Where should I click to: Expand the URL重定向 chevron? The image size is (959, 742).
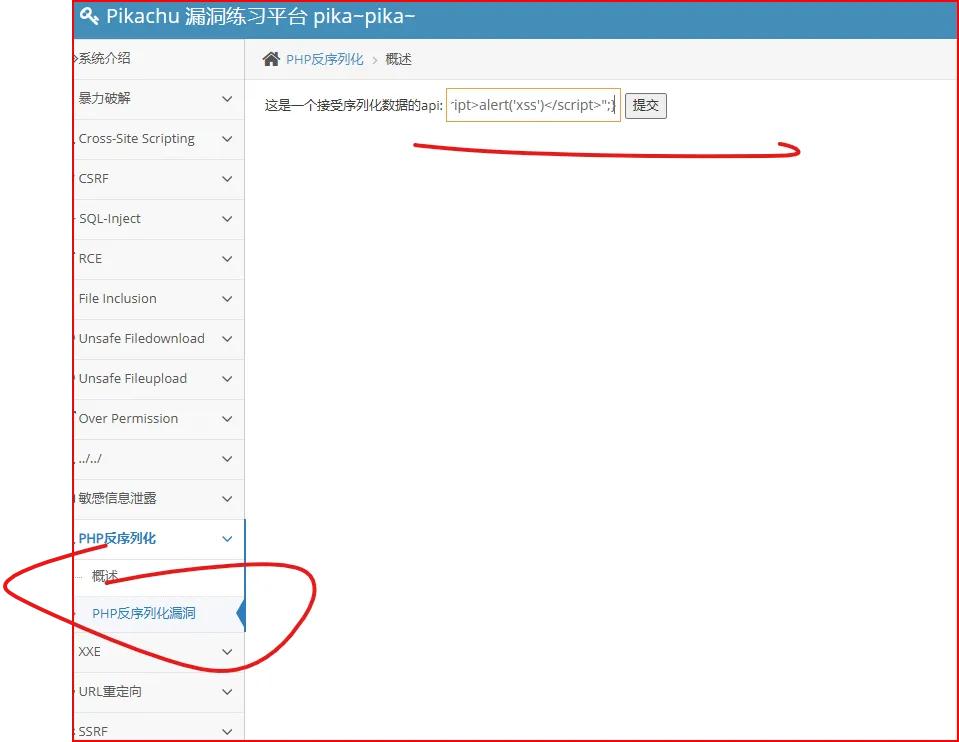pos(227,692)
